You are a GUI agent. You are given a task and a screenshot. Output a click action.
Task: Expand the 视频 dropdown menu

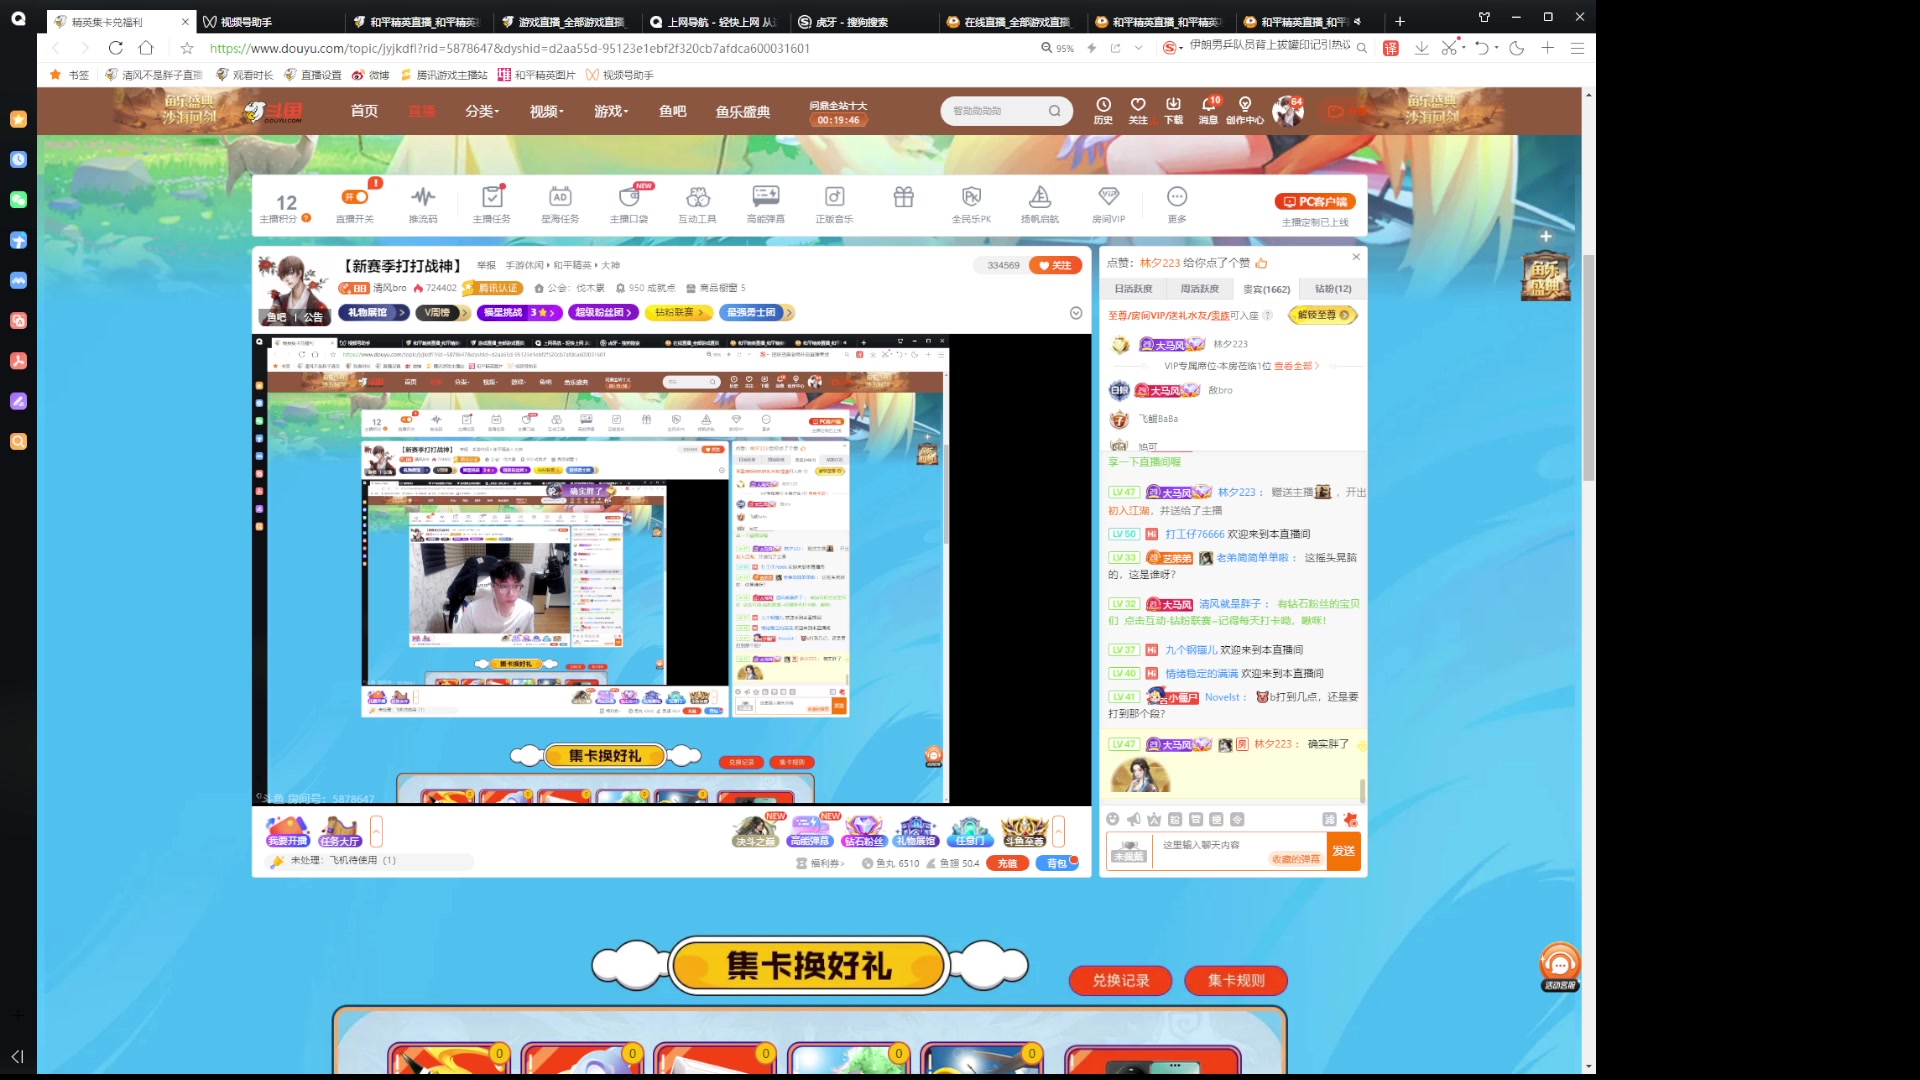tap(547, 111)
